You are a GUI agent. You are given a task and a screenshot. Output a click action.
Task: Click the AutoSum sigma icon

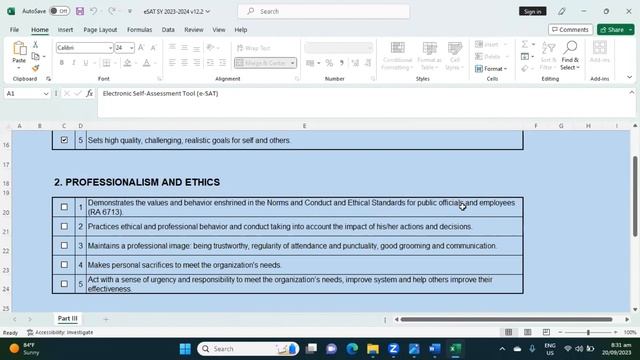[525, 44]
